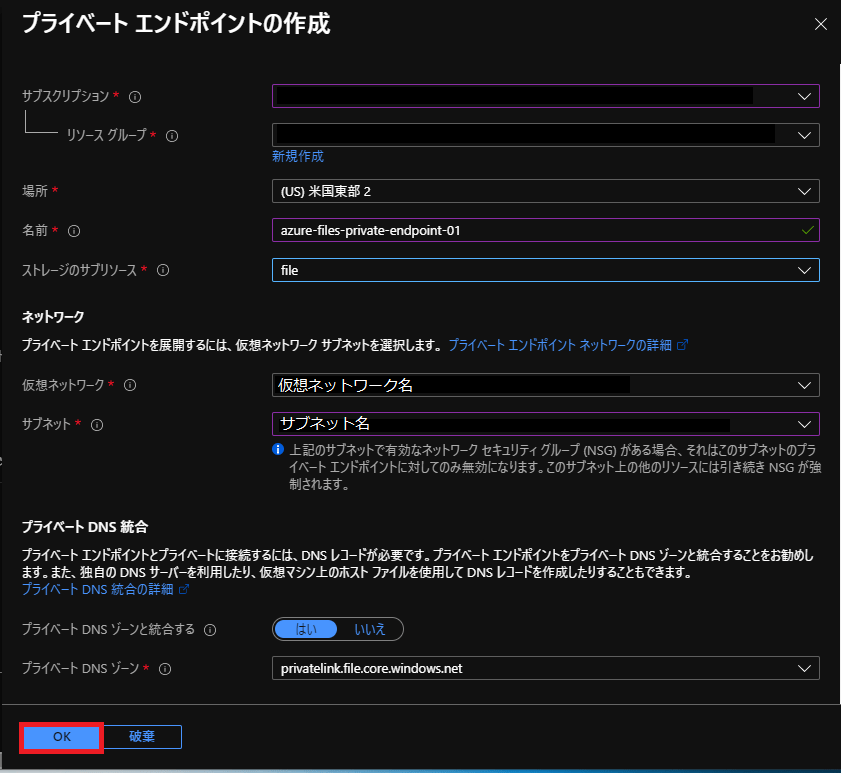
Task: Click info icon next to プライベート DNS ゾーンと統合する
Action: click(209, 630)
